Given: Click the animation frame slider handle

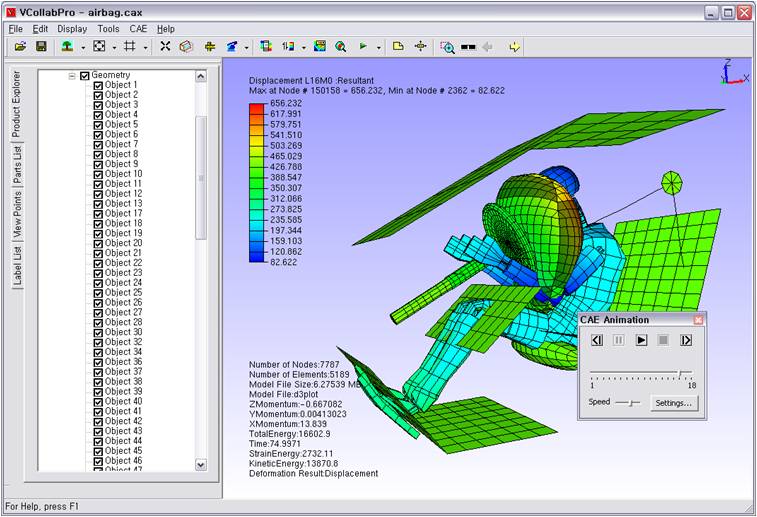Looking at the screenshot, I should point(680,374).
